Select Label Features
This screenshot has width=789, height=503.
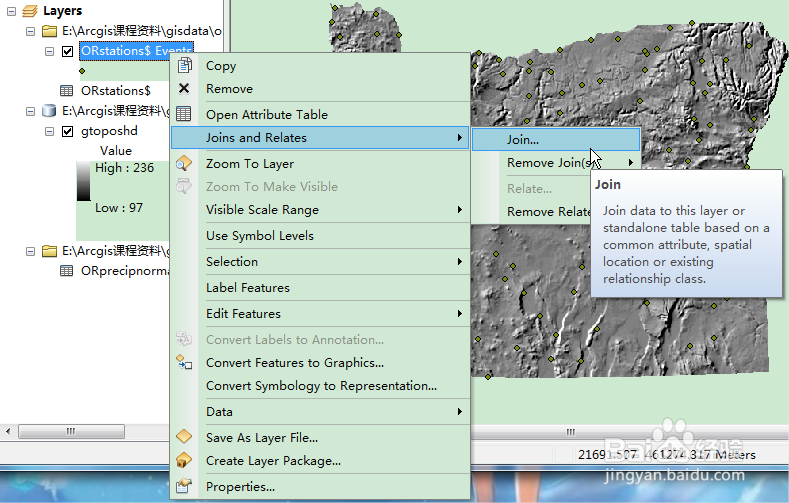click(320, 288)
